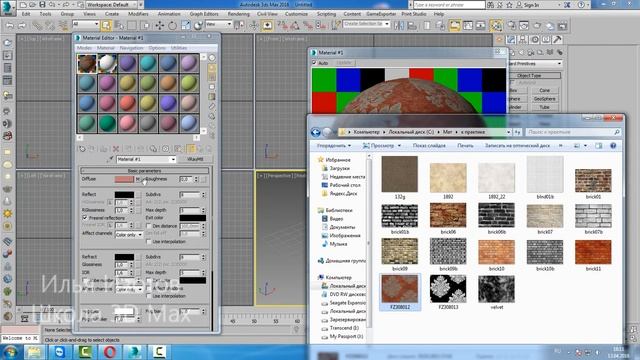Open the Utilities hammer panel tab
The height and width of the screenshot is (360, 640).
coord(557,40)
